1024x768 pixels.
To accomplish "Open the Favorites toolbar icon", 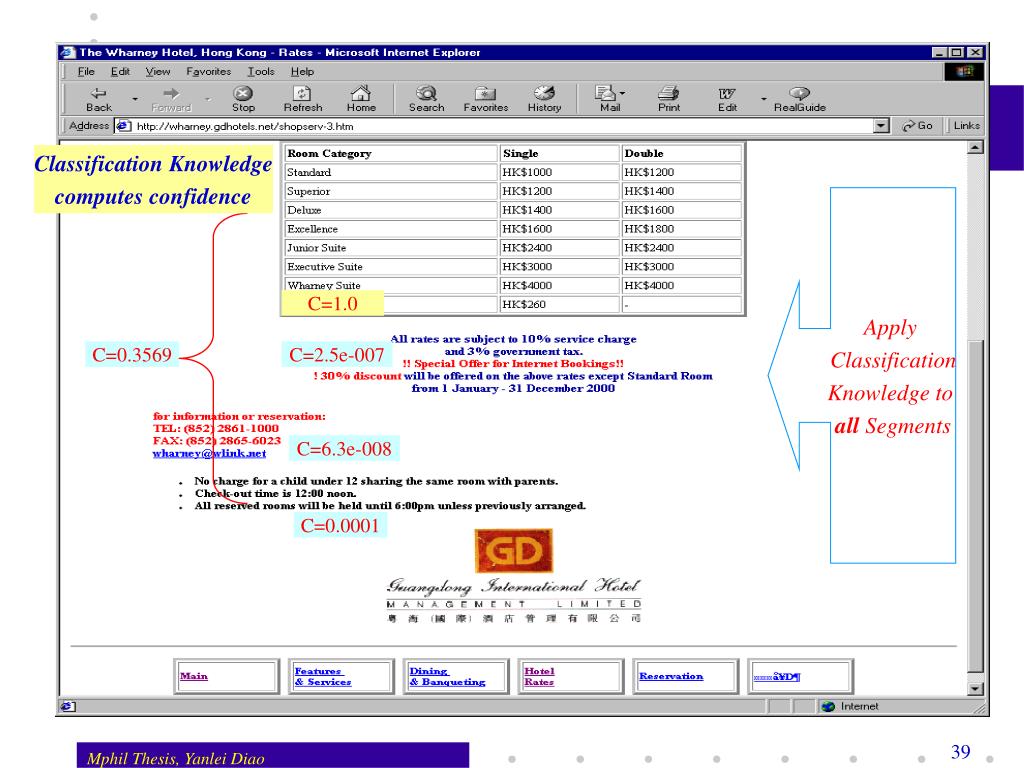I will 485,93.
